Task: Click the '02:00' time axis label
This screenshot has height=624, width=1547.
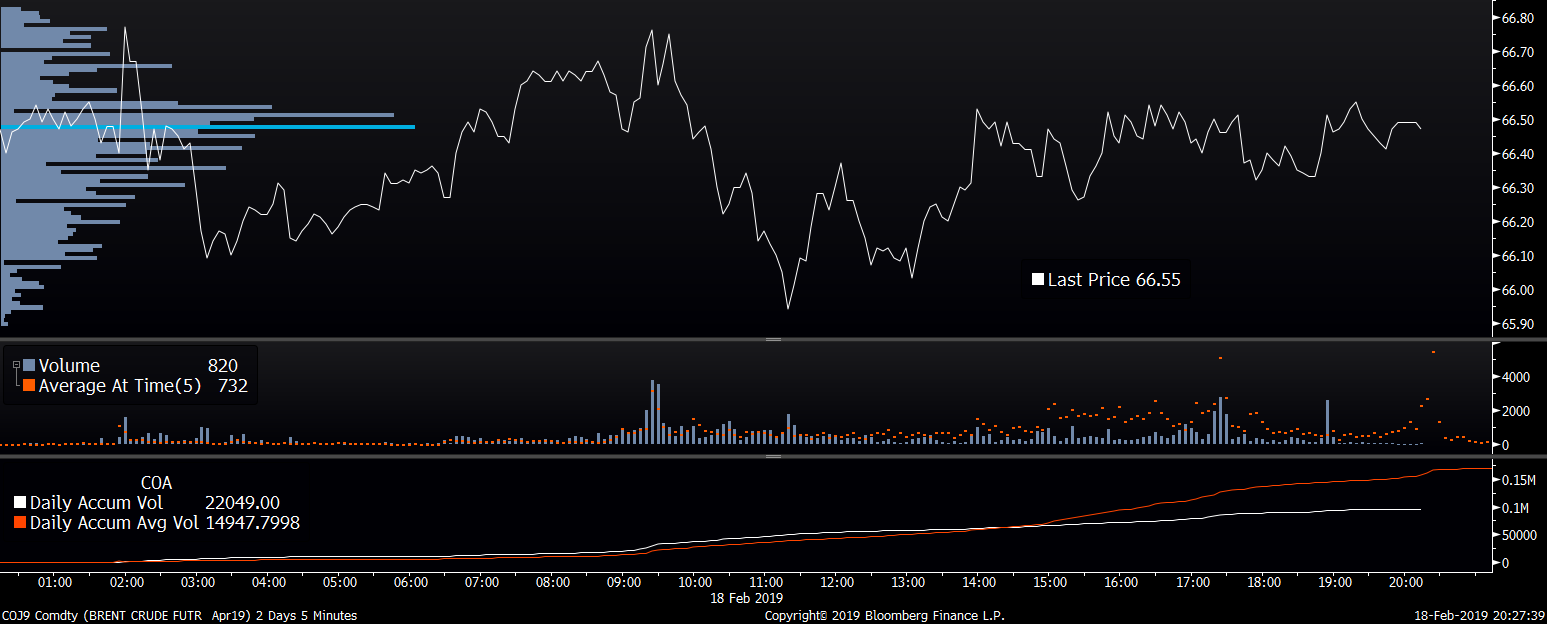Action: pos(127,582)
